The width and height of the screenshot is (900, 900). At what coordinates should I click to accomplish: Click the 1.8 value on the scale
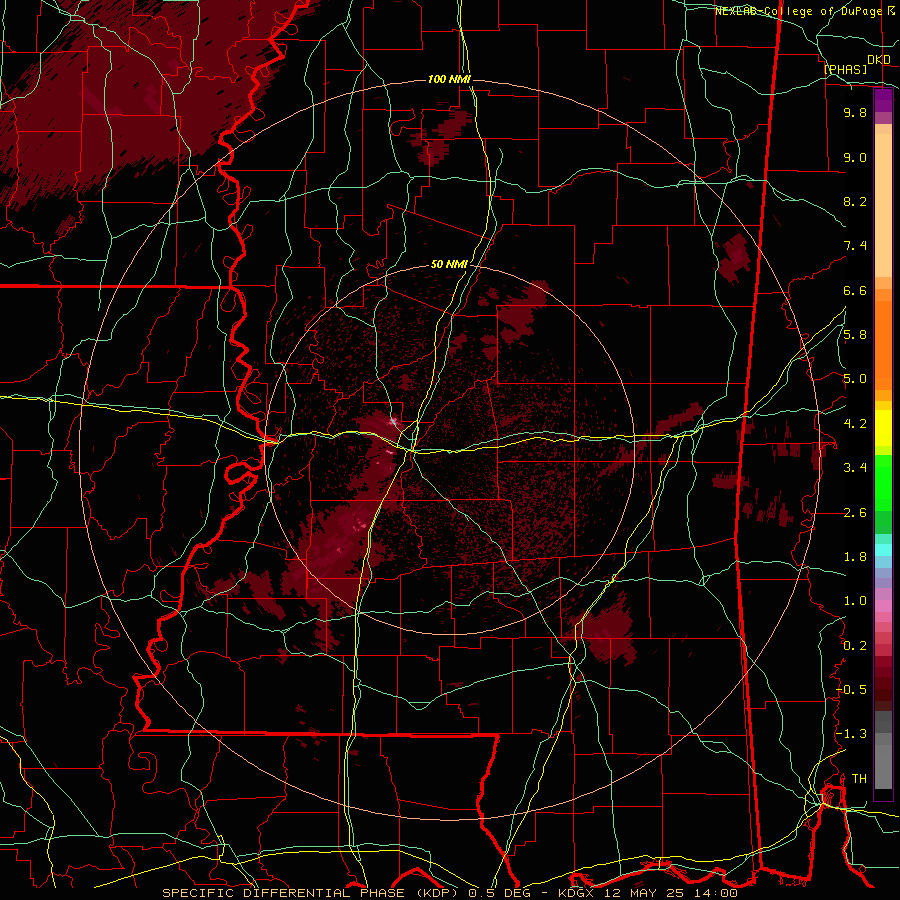[855, 557]
